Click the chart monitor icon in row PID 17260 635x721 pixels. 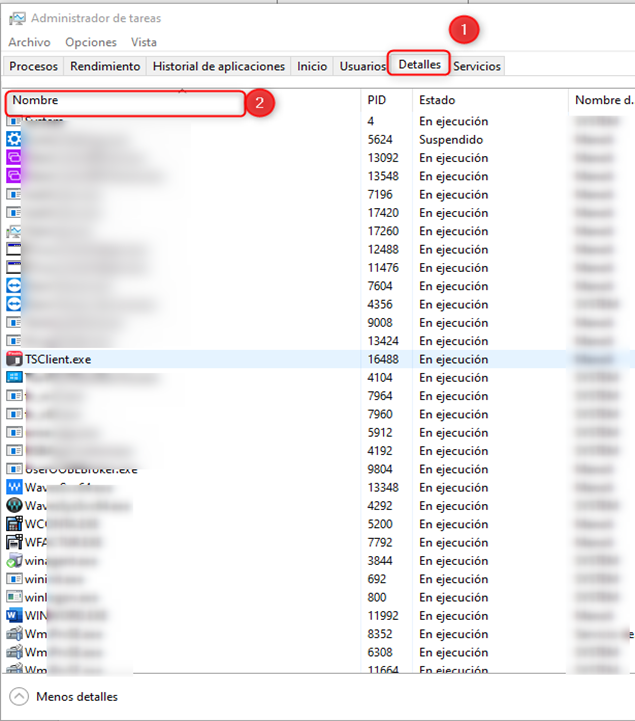(x=14, y=231)
